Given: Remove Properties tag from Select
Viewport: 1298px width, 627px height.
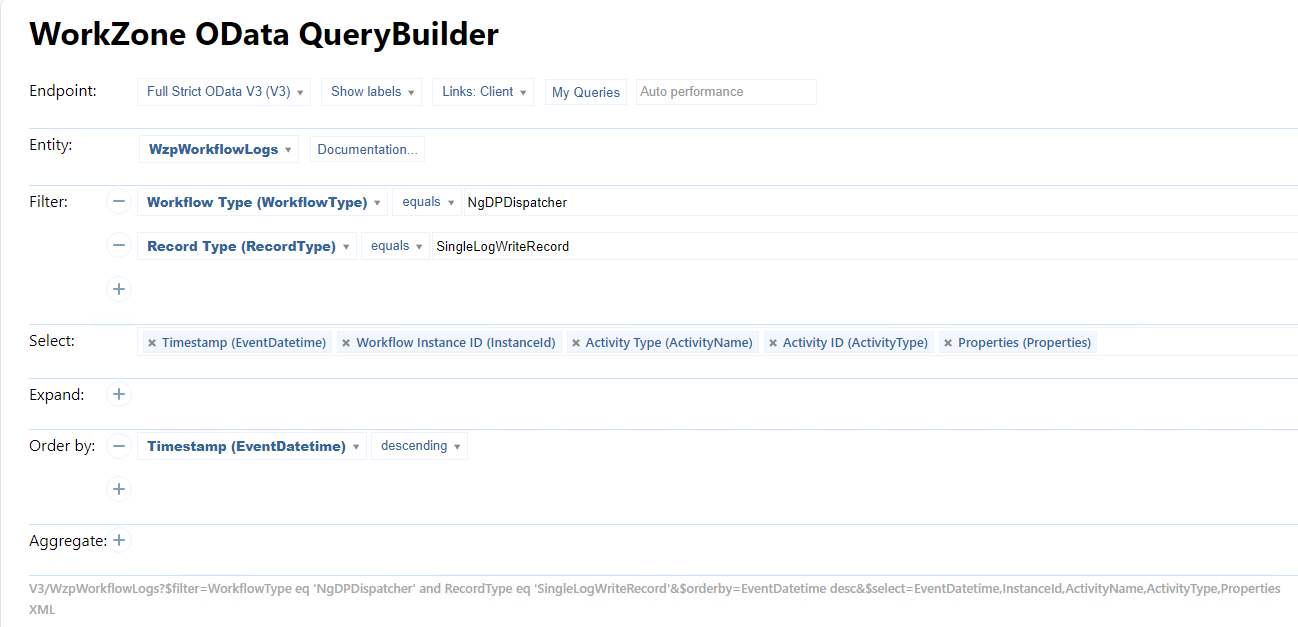Looking at the screenshot, I should [x=948, y=343].
